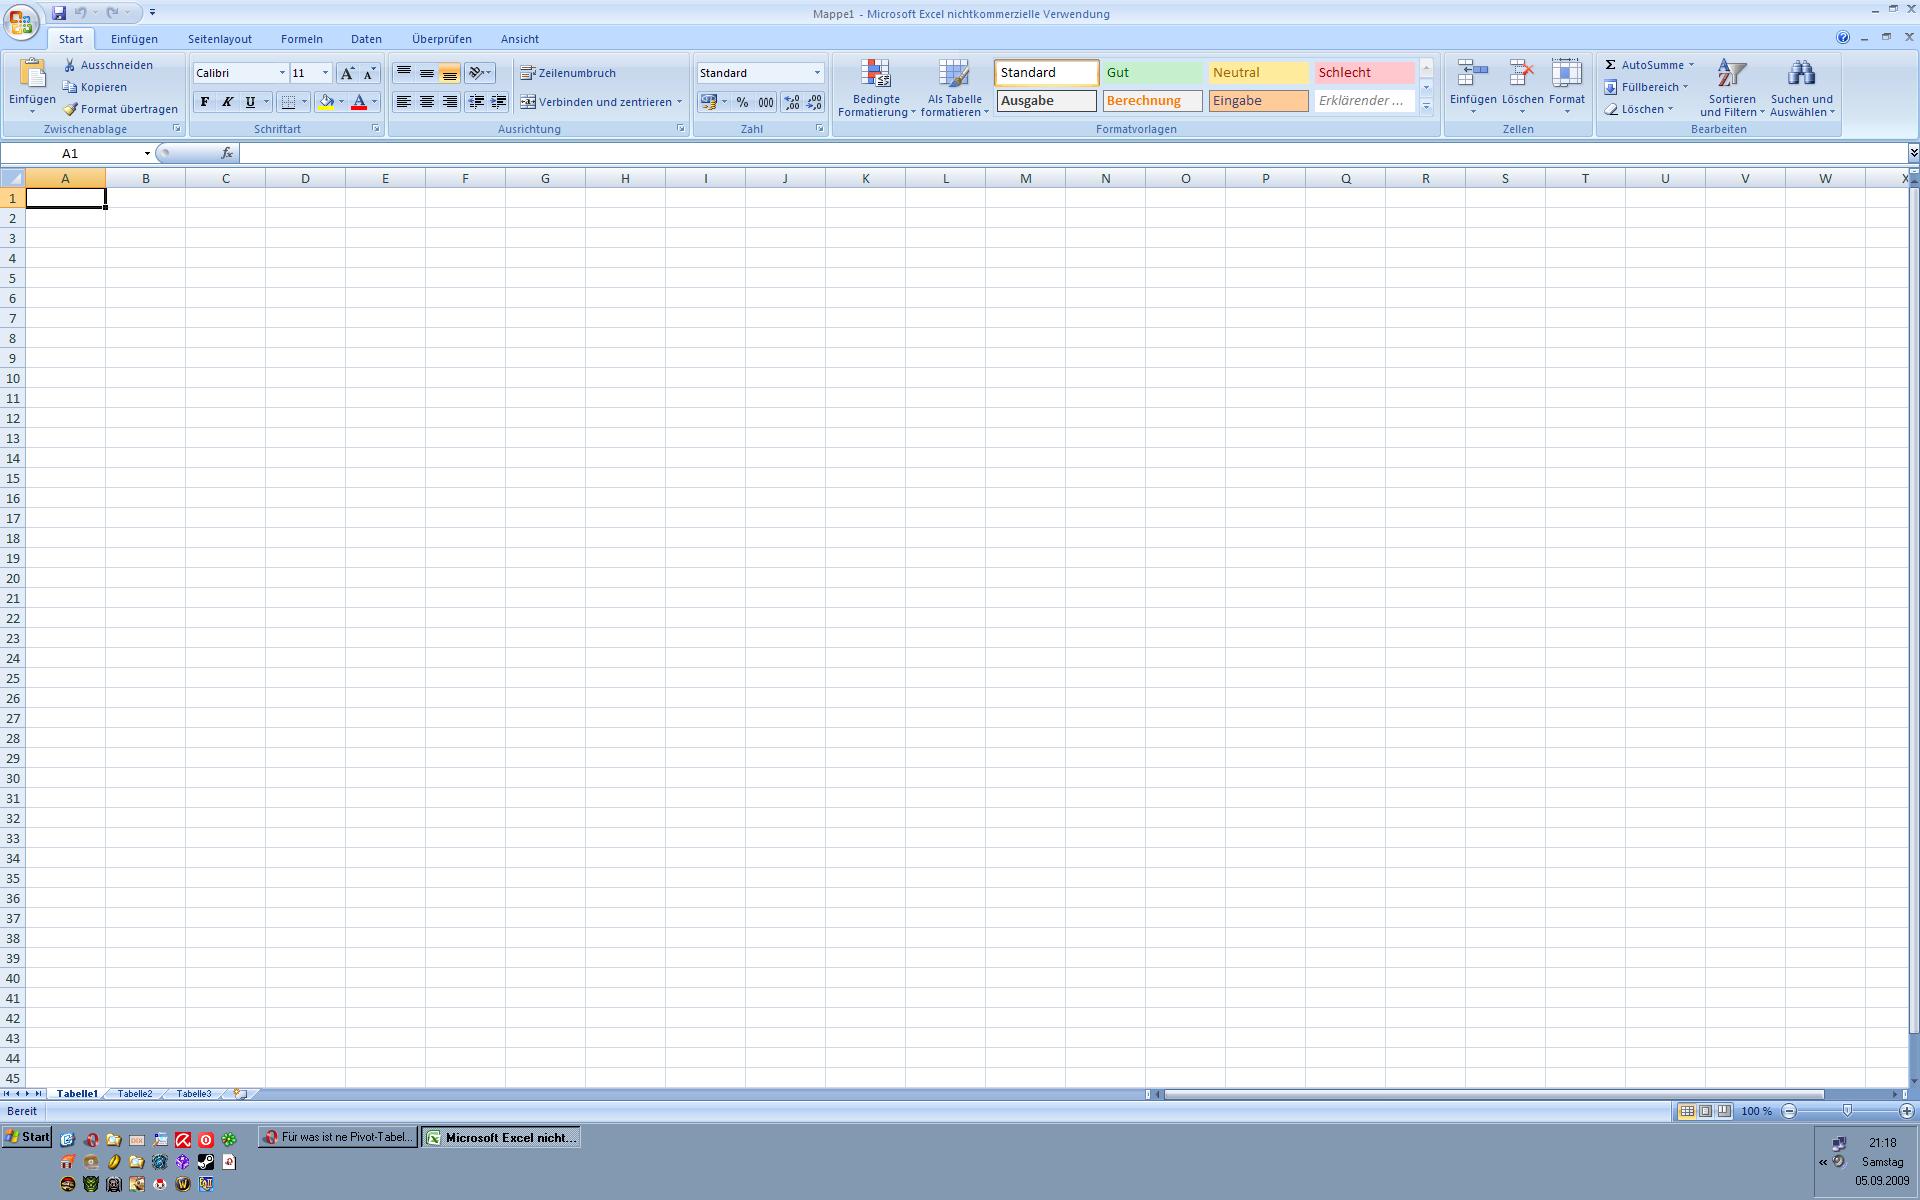Click the Als Tabelle formatieren icon
Screen dimensions: 1920x1200
point(954,75)
